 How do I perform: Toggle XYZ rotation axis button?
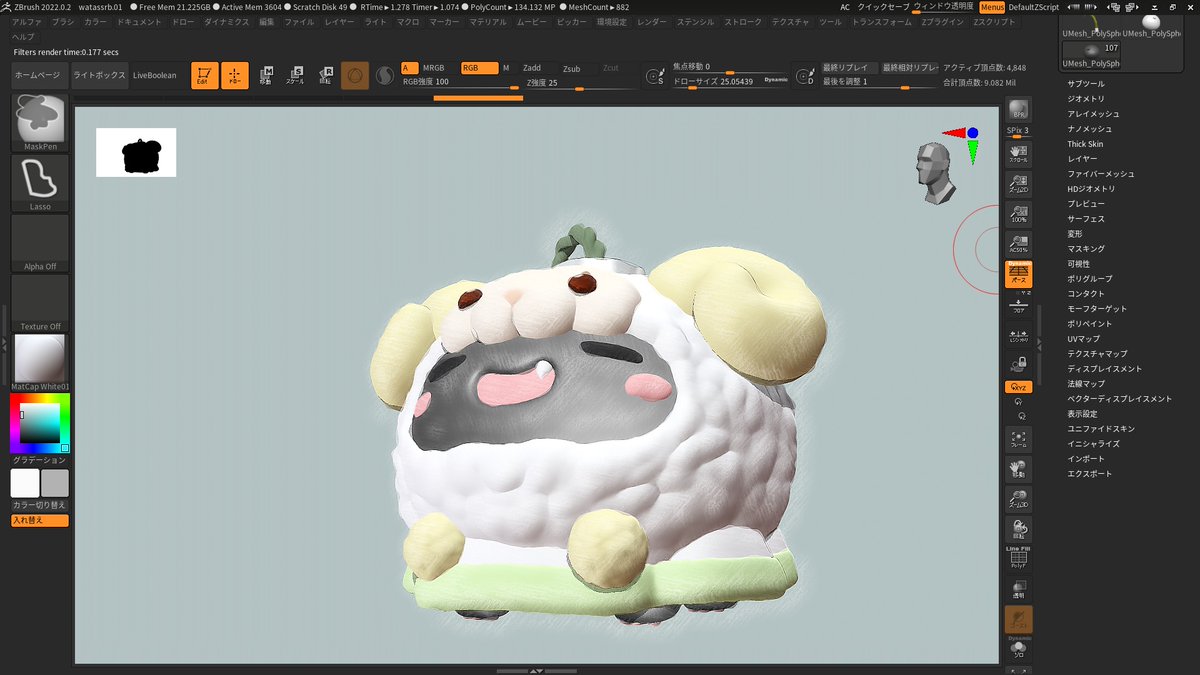tap(1018, 387)
